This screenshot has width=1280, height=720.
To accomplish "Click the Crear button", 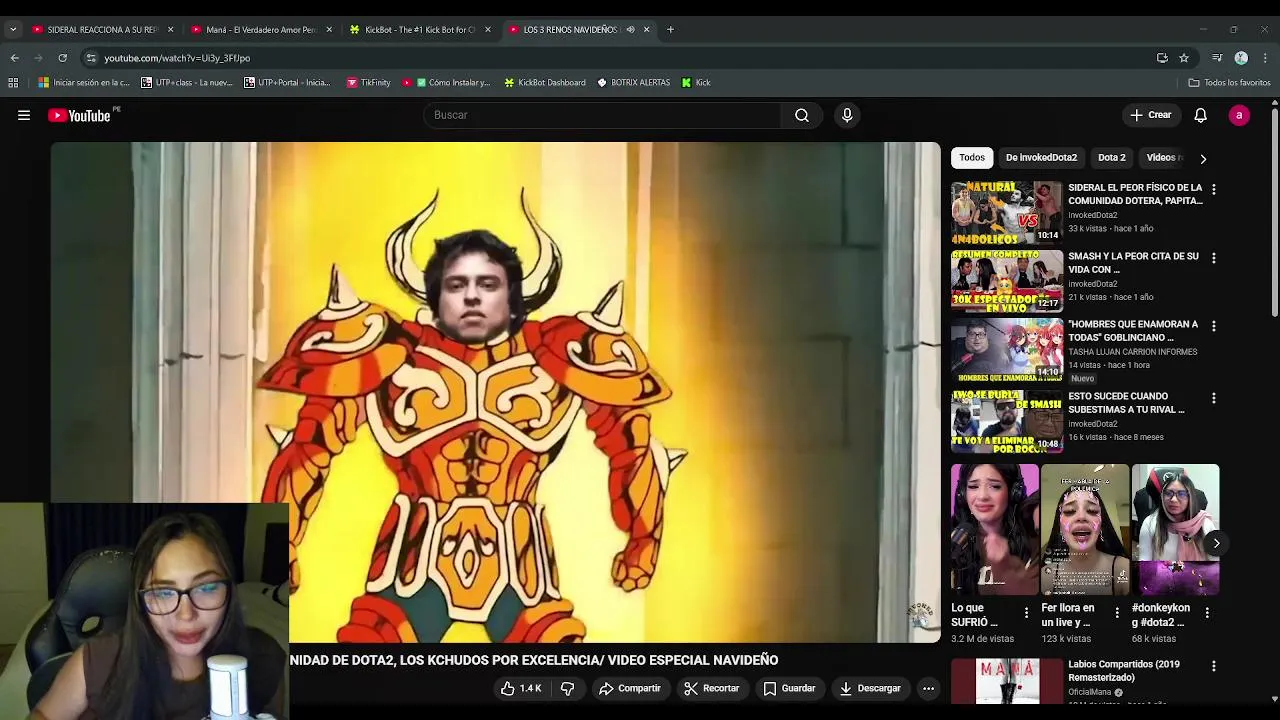I will click(x=1150, y=115).
